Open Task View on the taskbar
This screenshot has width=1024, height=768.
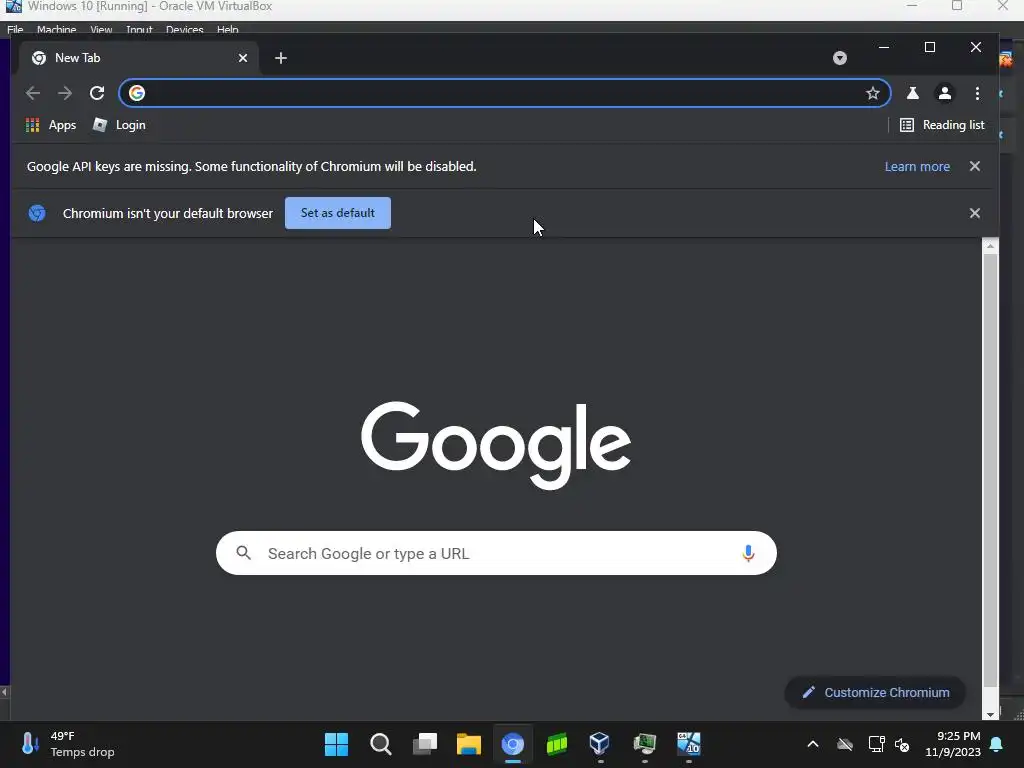424,744
